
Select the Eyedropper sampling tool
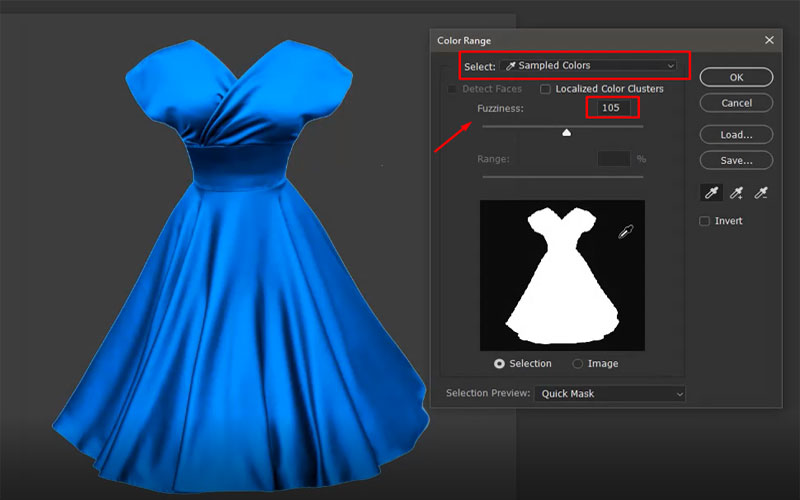[712, 193]
